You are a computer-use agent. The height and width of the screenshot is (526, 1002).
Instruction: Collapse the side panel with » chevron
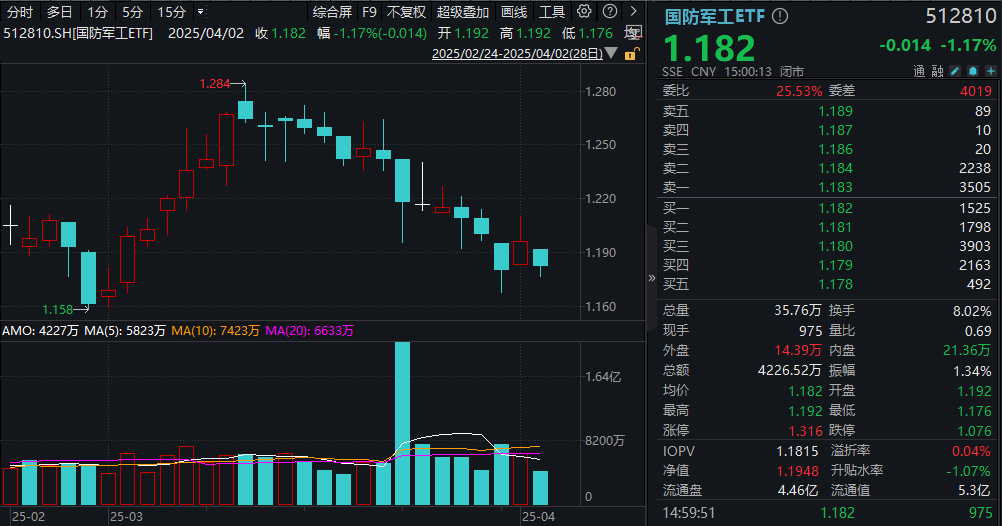pos(653,277)
